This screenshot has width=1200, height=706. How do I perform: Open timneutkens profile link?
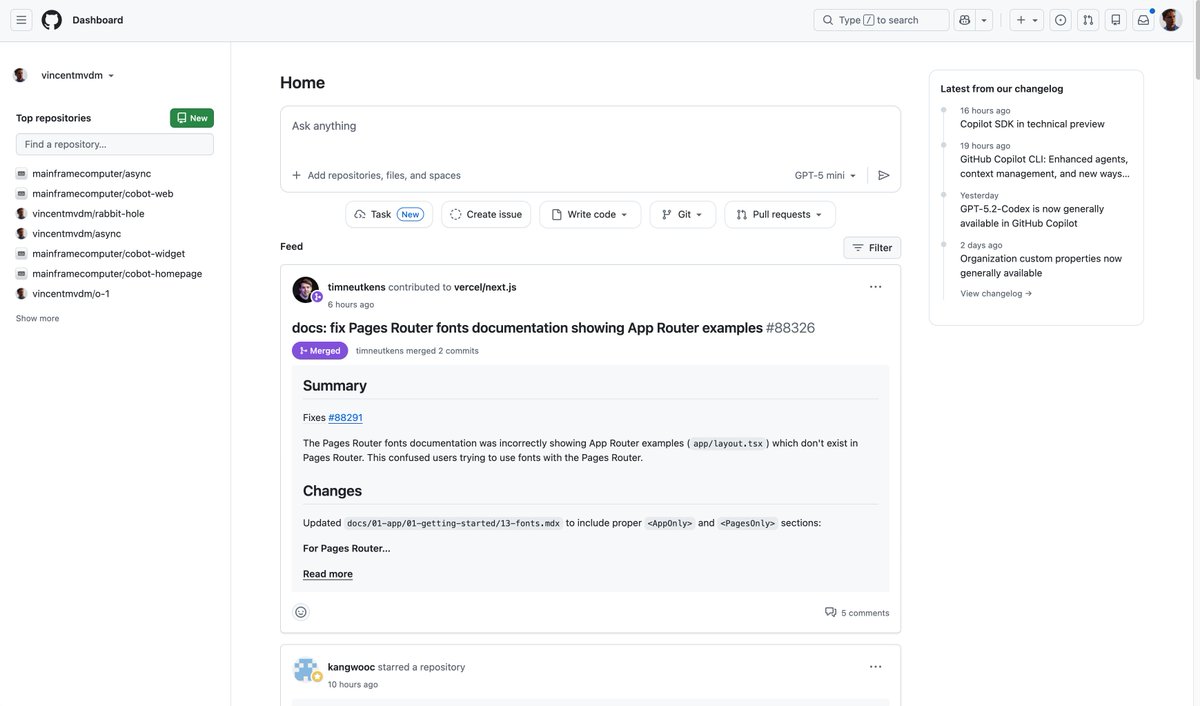click(x=356, y=287)
